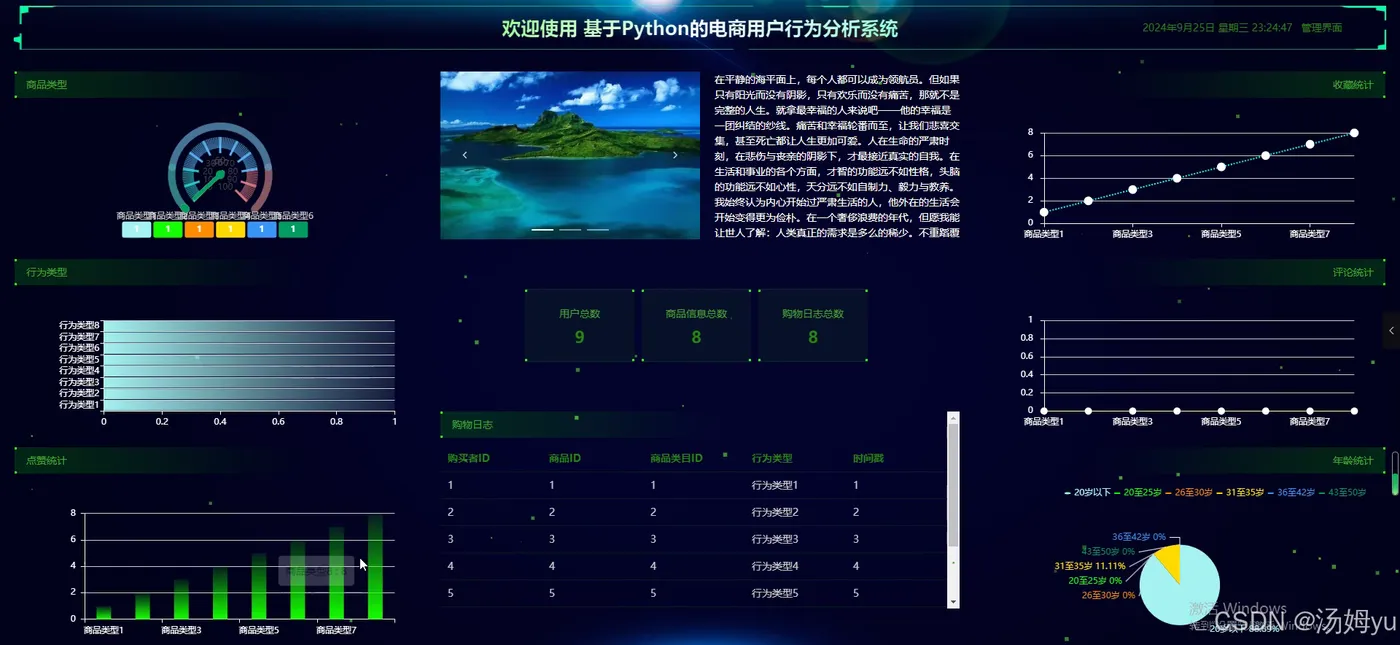This screenshot has width=1400, height=645.
Task: Select the 行为类型4 table cell
Action: (775, 566)
